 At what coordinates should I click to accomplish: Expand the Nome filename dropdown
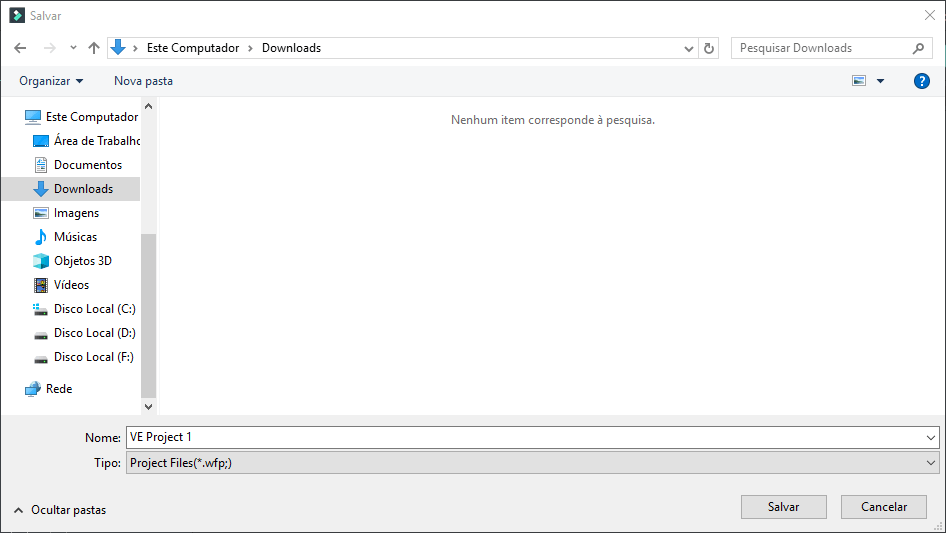(930, 438)
